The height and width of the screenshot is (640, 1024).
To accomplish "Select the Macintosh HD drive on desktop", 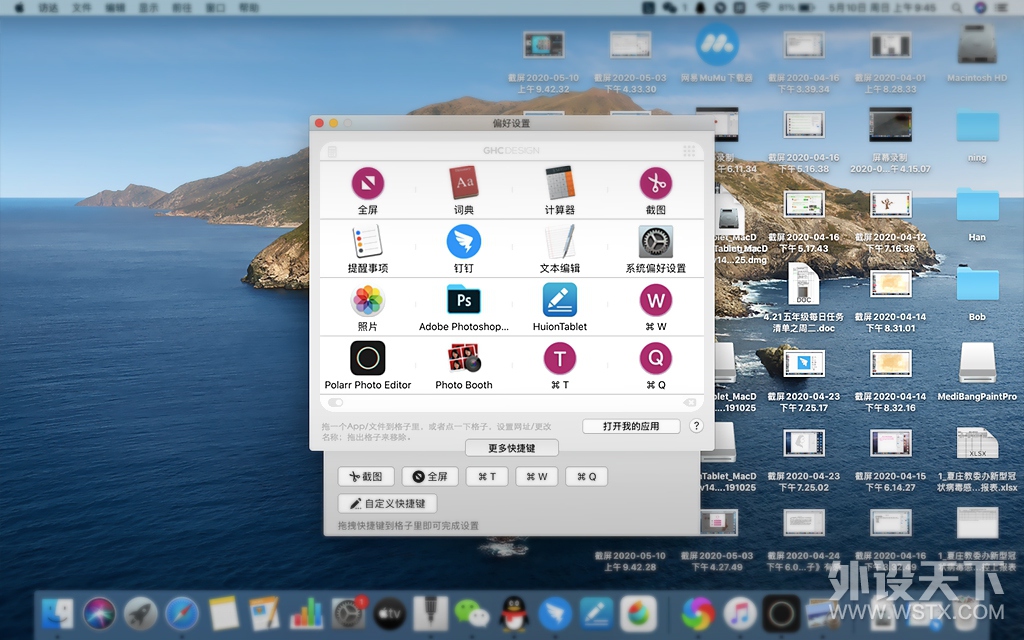I will coord(977,54).
